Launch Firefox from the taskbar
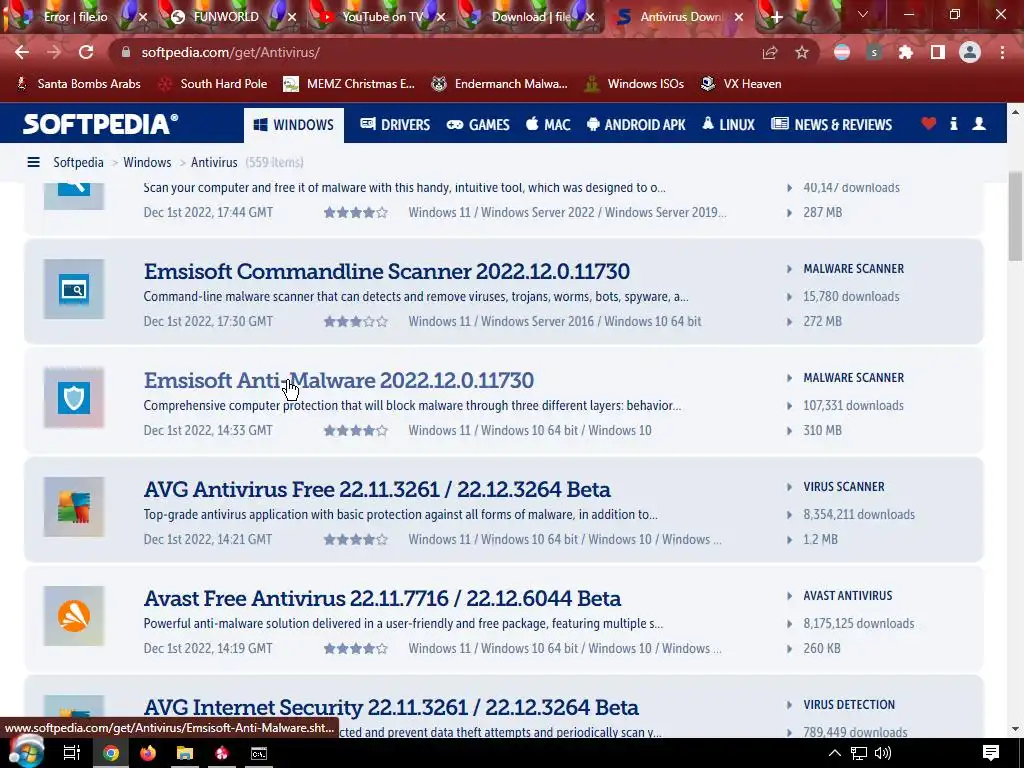1024x768 pixels. click(148, 753)
